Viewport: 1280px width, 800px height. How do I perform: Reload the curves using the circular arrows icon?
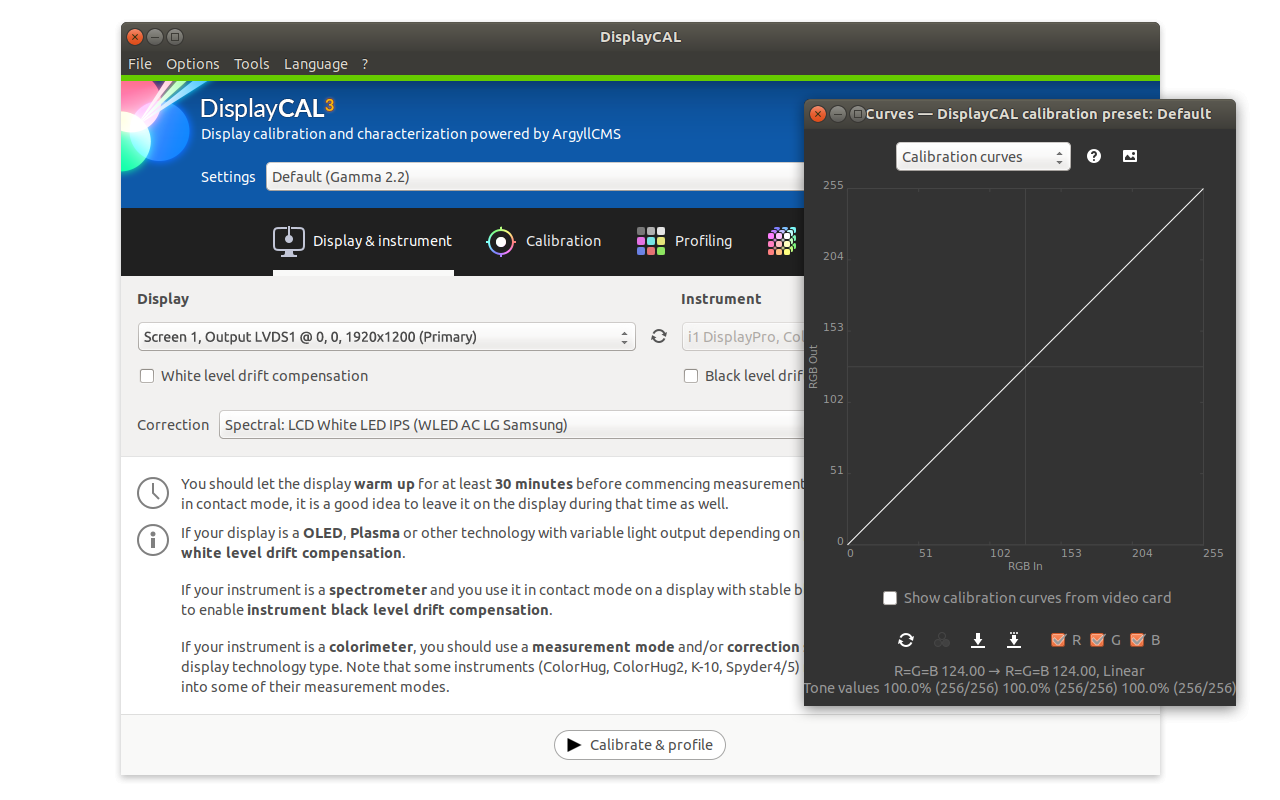[906, 640]
